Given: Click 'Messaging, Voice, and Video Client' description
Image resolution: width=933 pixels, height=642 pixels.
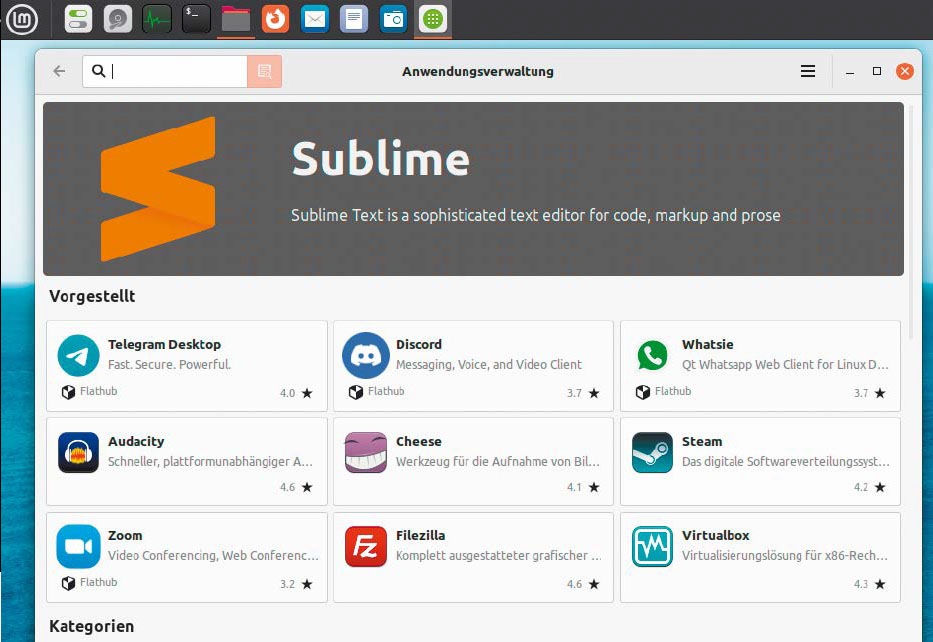Looking at the screenshot, I should coord(489,364).
